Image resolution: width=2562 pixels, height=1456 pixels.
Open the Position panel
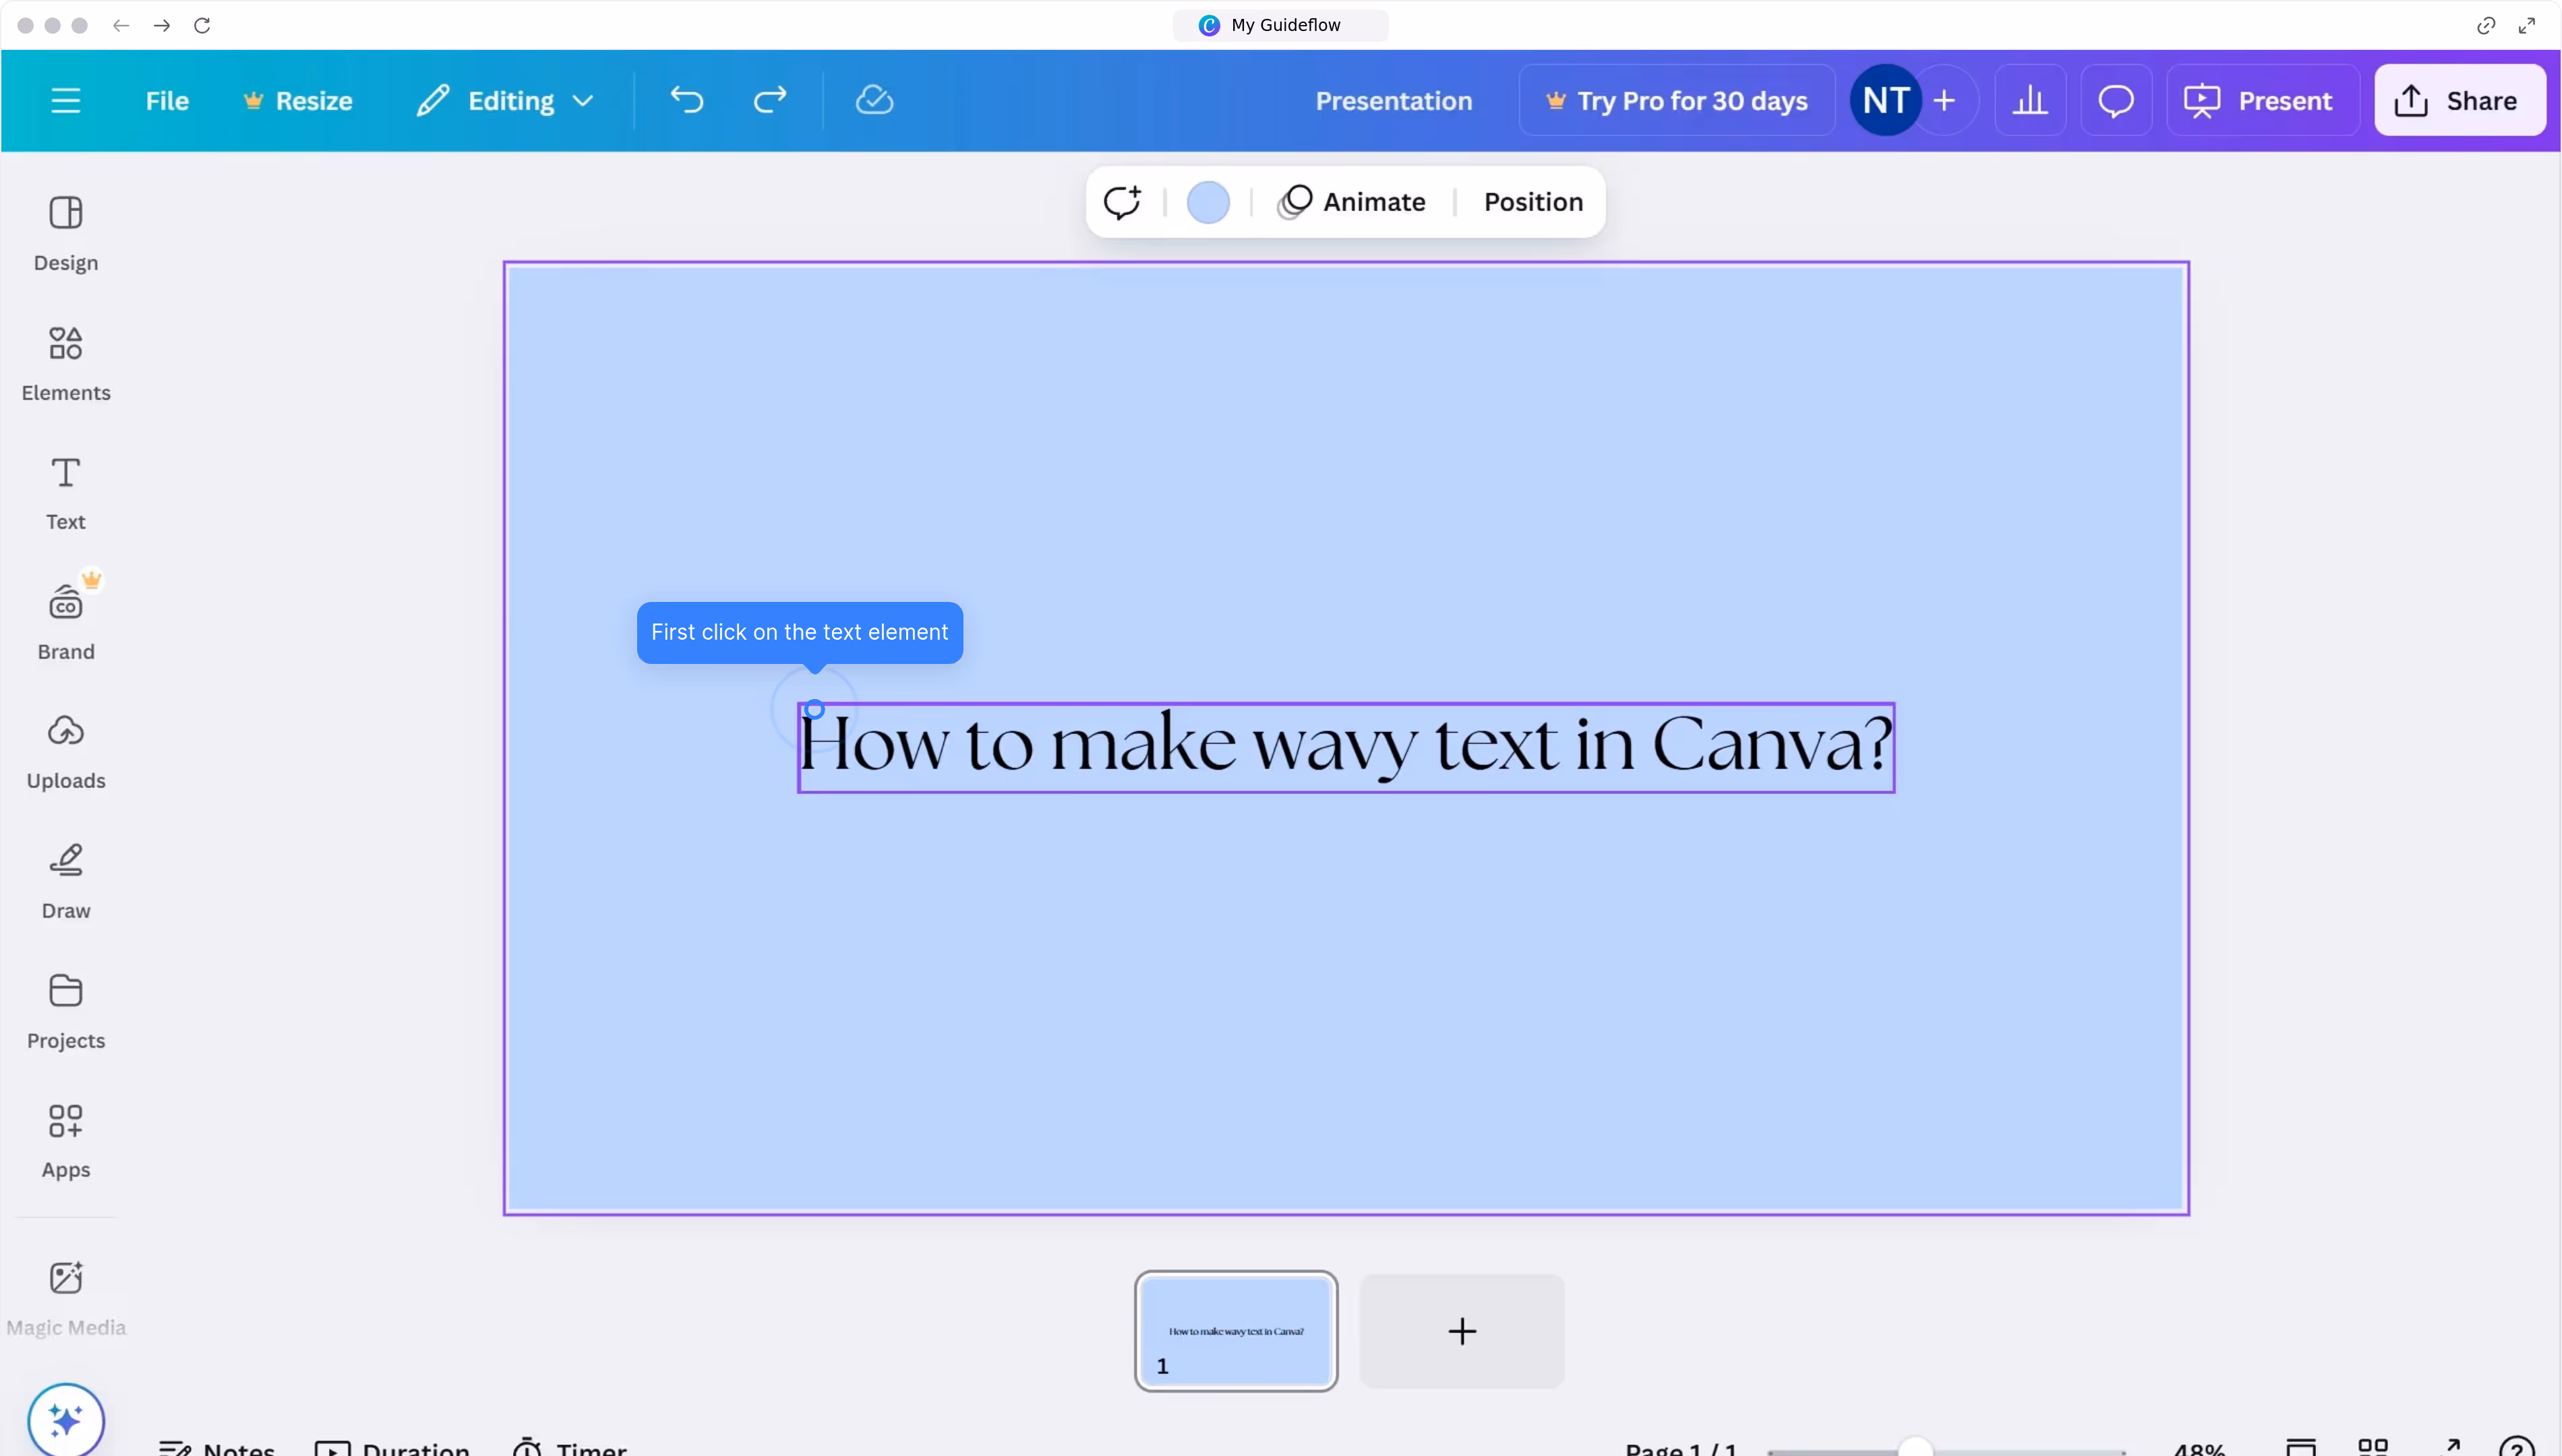click(x=1533, y=202)
